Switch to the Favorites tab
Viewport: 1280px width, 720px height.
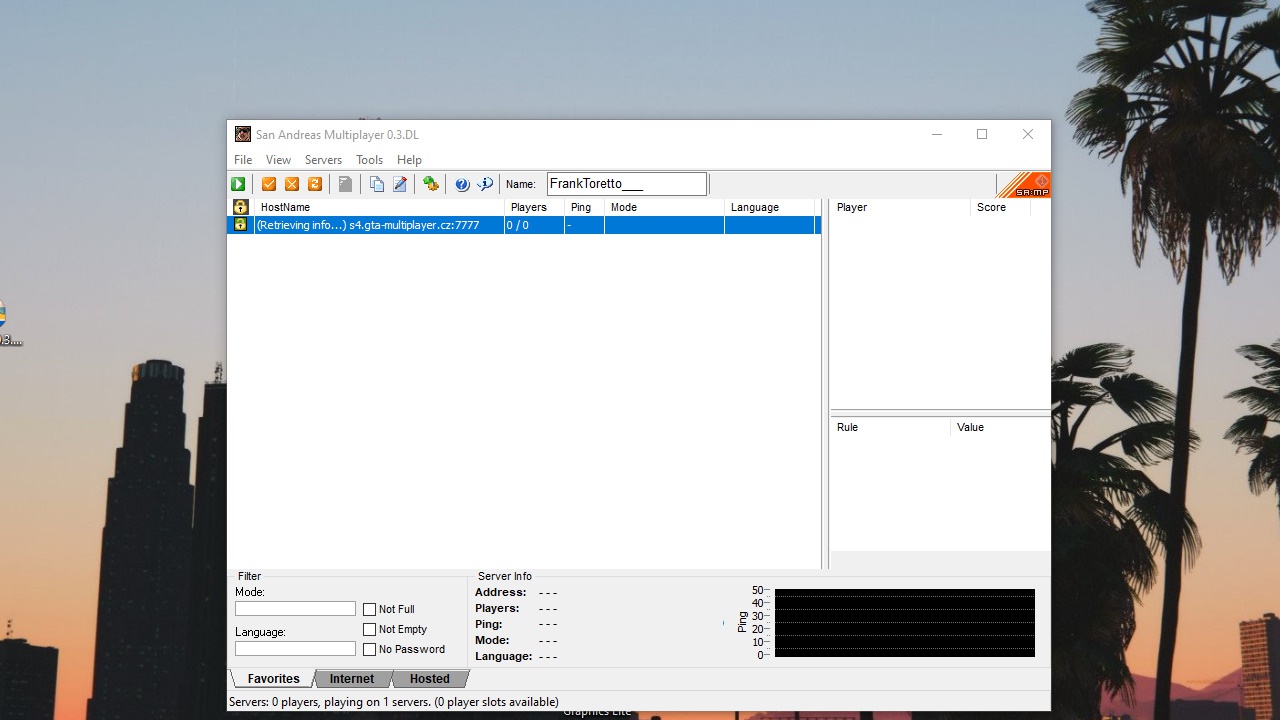(x=273, y=679)
